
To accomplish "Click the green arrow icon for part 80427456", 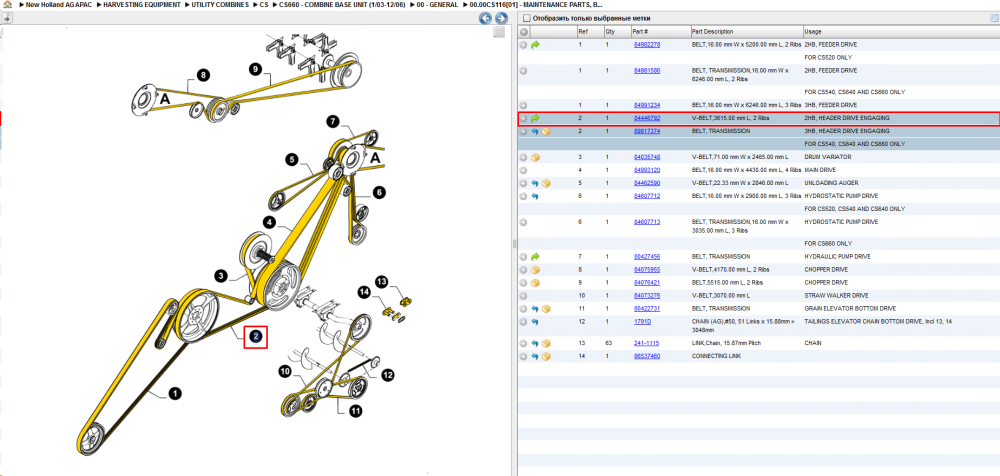I will click(x=535, y=257).
